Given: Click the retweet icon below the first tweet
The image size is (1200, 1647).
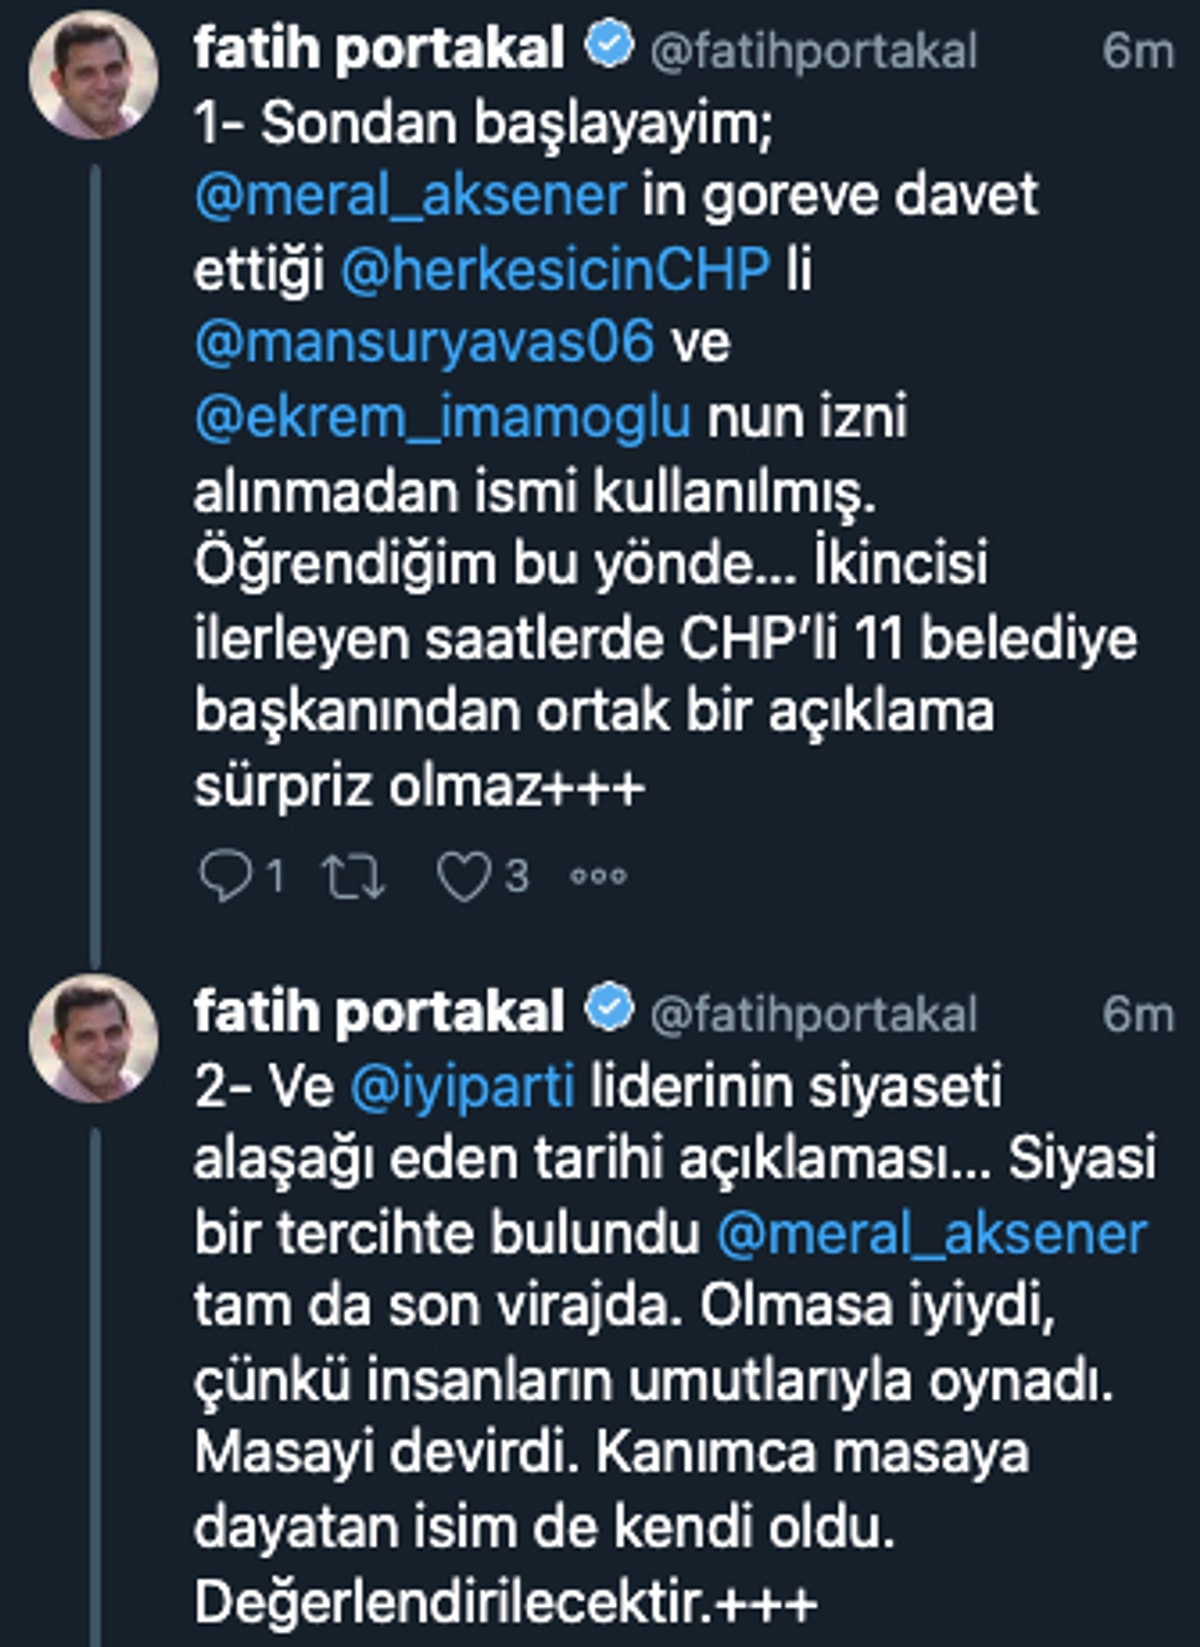Looking at the screenshot, I should 354,873.
